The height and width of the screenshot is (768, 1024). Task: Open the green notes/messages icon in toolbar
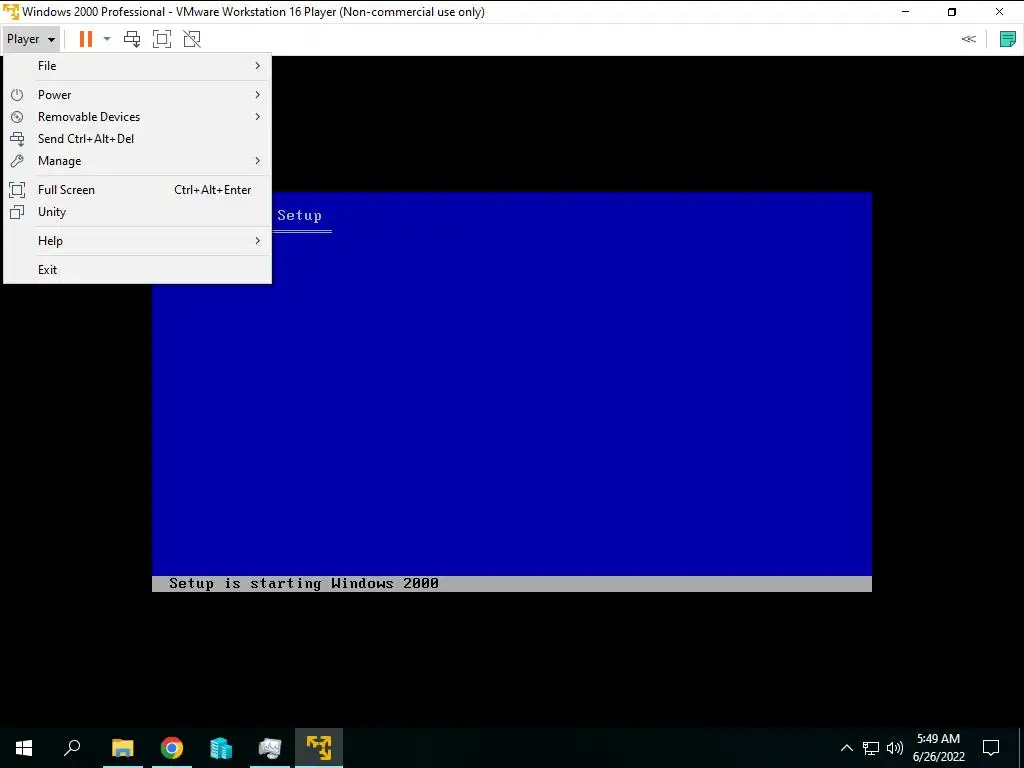coord(1008,39)
